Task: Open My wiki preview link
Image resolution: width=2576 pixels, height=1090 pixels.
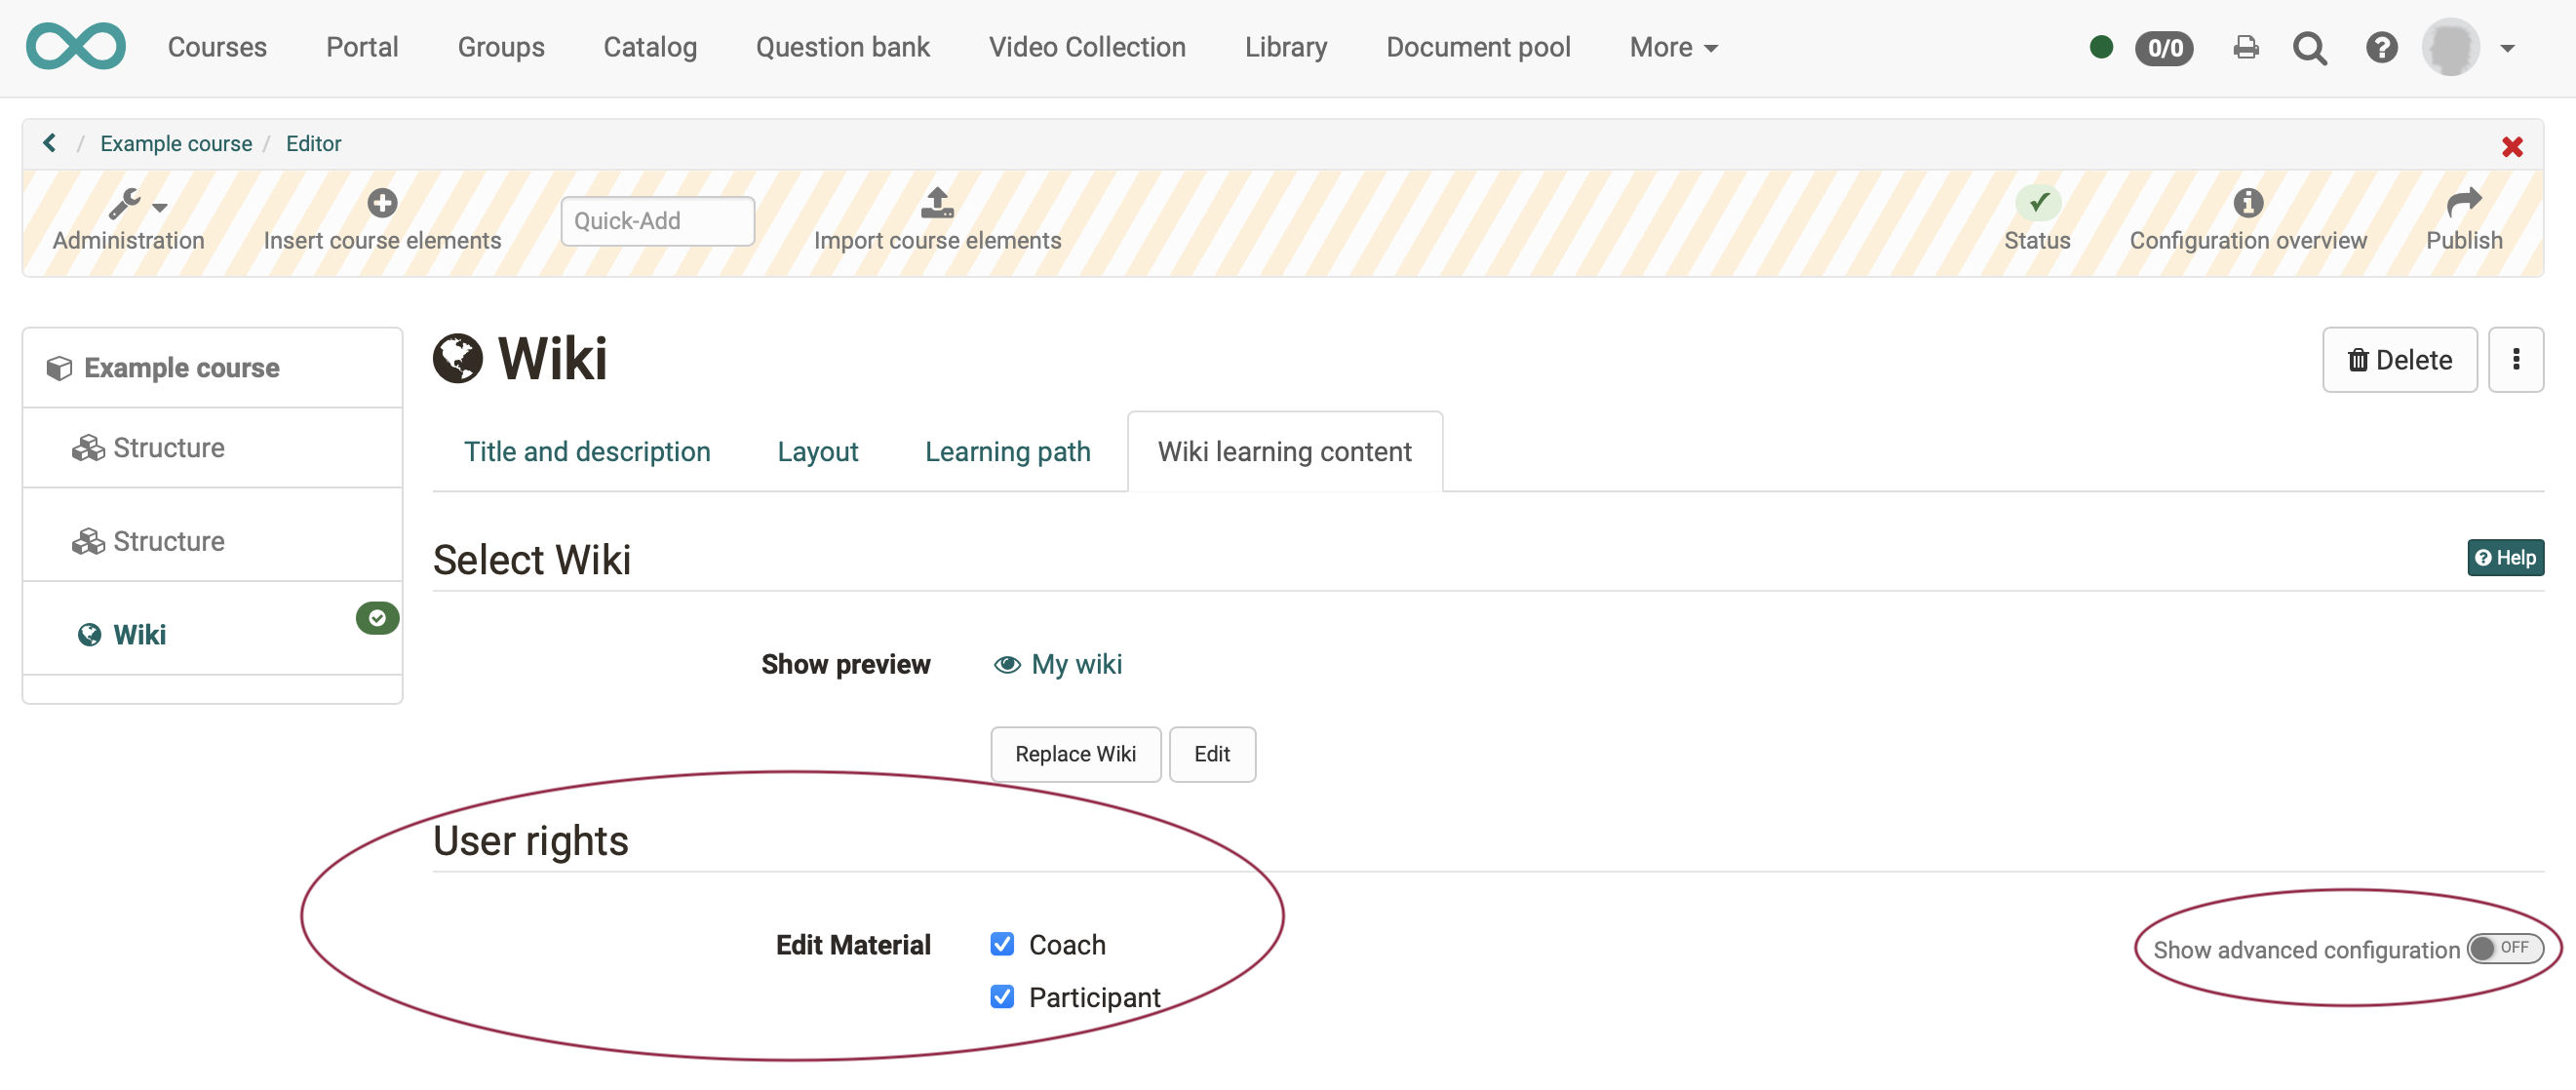Action: click(1075, 665)
